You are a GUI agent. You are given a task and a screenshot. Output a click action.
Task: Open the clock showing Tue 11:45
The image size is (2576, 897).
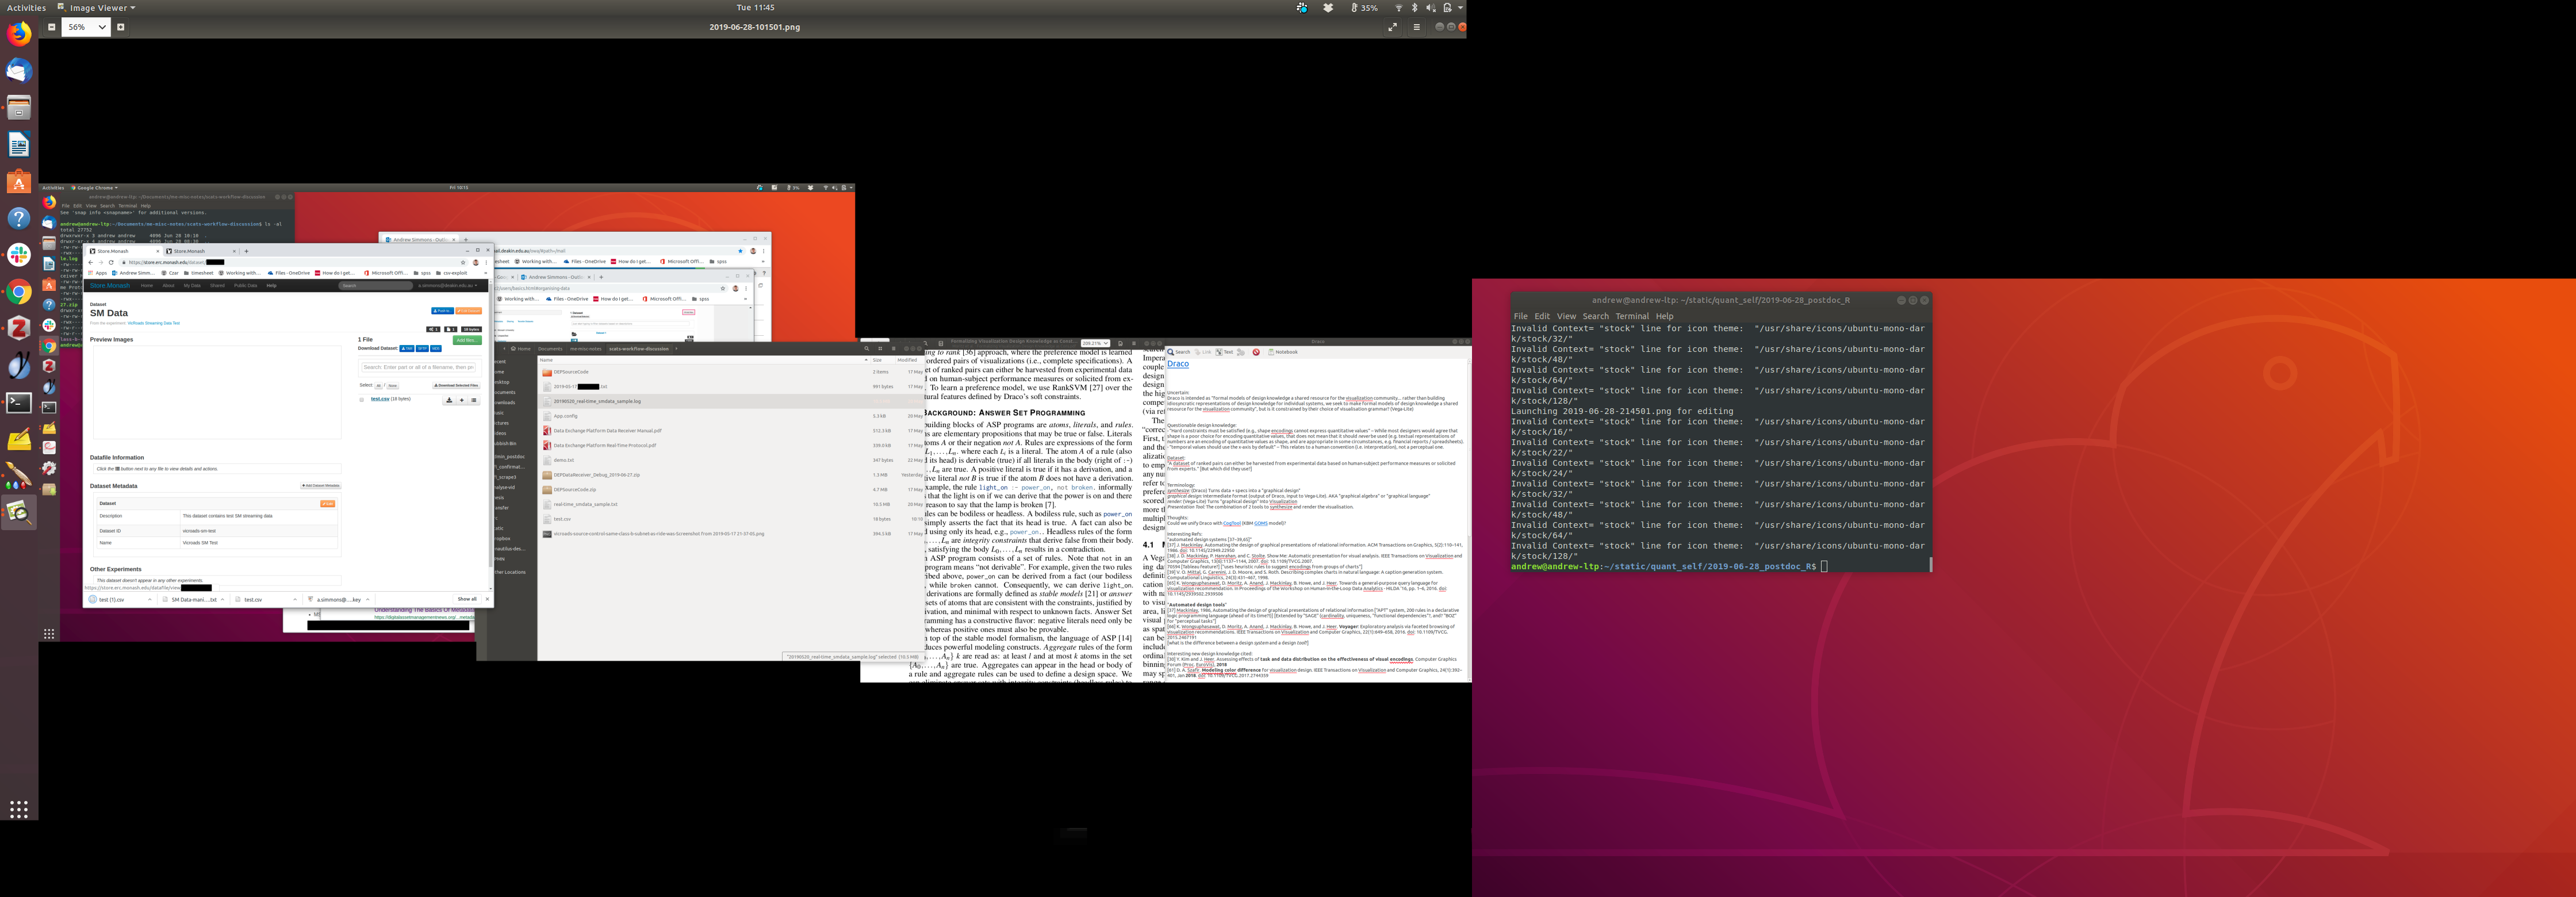[755, 7]
